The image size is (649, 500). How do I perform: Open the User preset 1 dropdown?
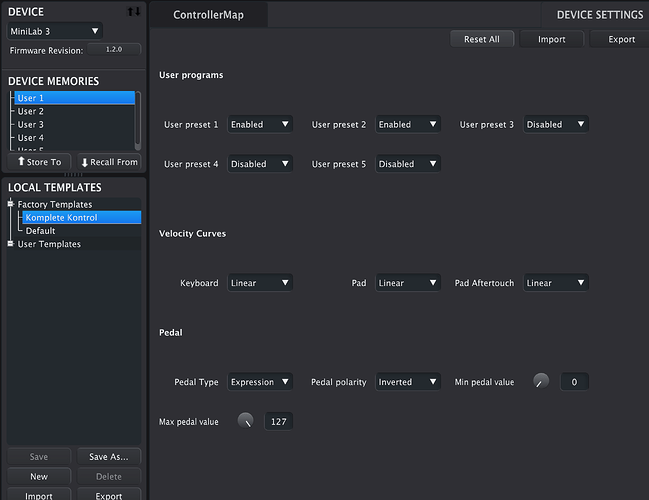pos(260,124)
